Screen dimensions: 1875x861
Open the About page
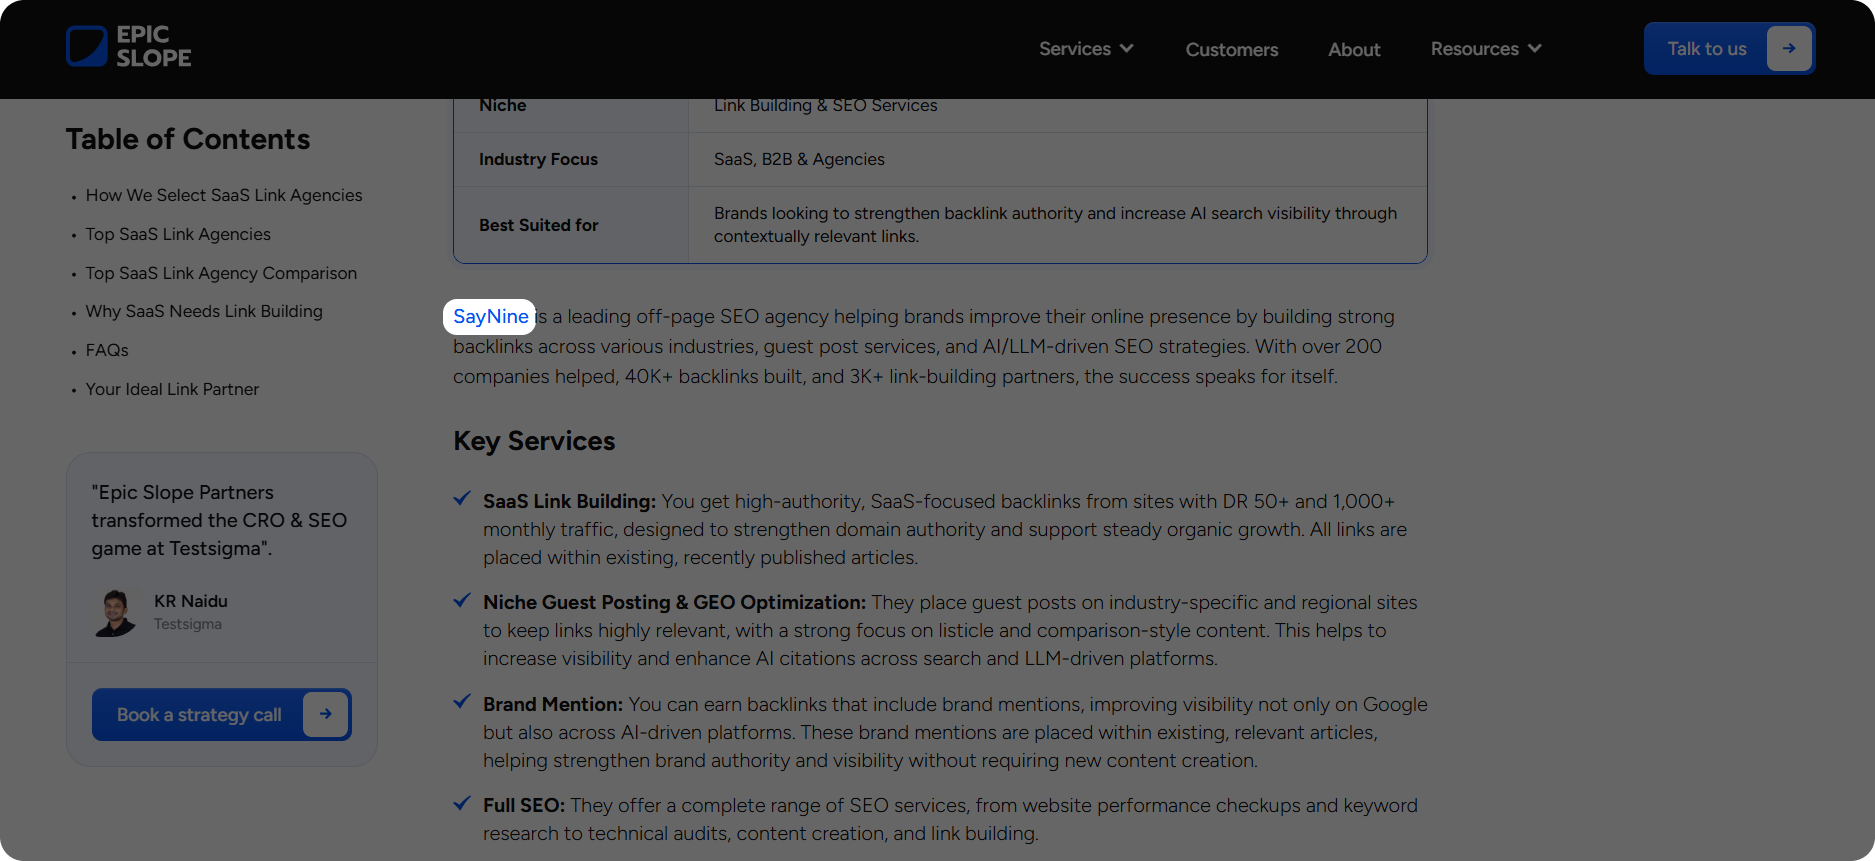tap(1354, 50)
